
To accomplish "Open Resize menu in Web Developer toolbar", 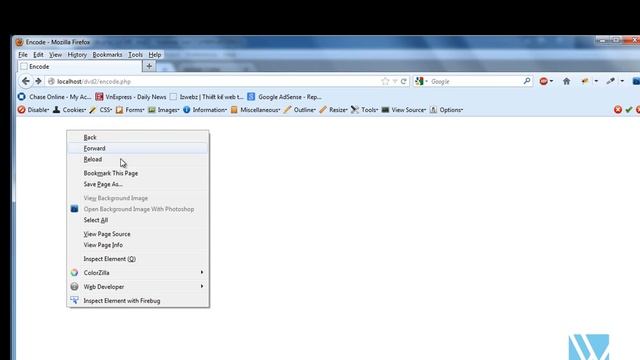I will (333, 110).
